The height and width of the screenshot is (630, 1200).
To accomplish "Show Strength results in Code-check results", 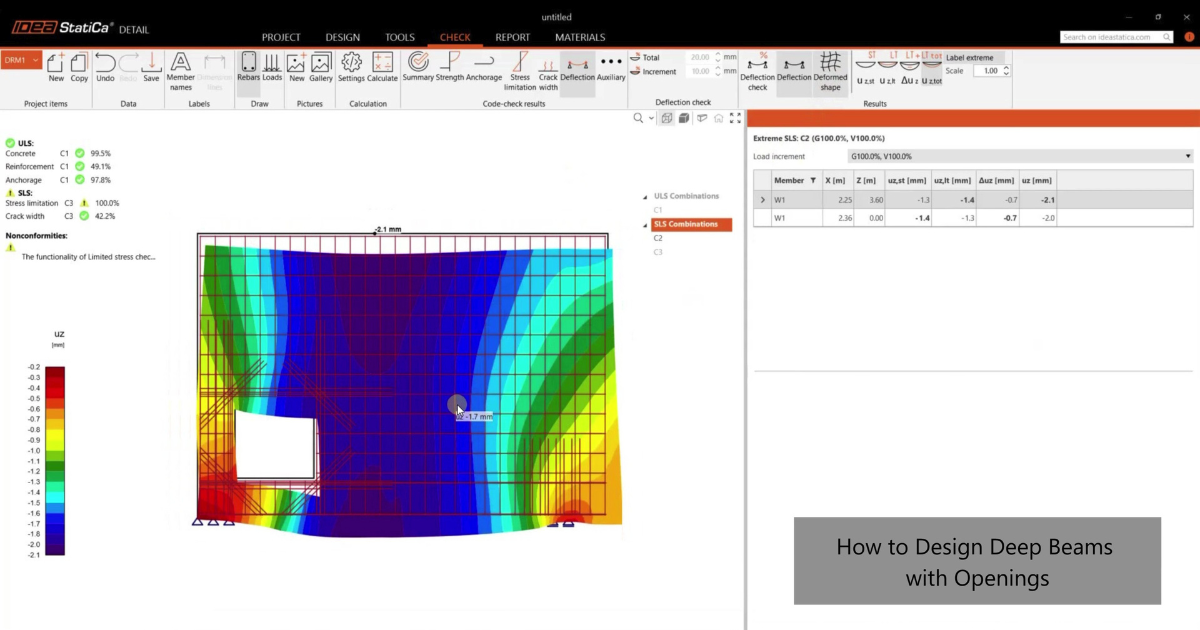I will point(449,65).
